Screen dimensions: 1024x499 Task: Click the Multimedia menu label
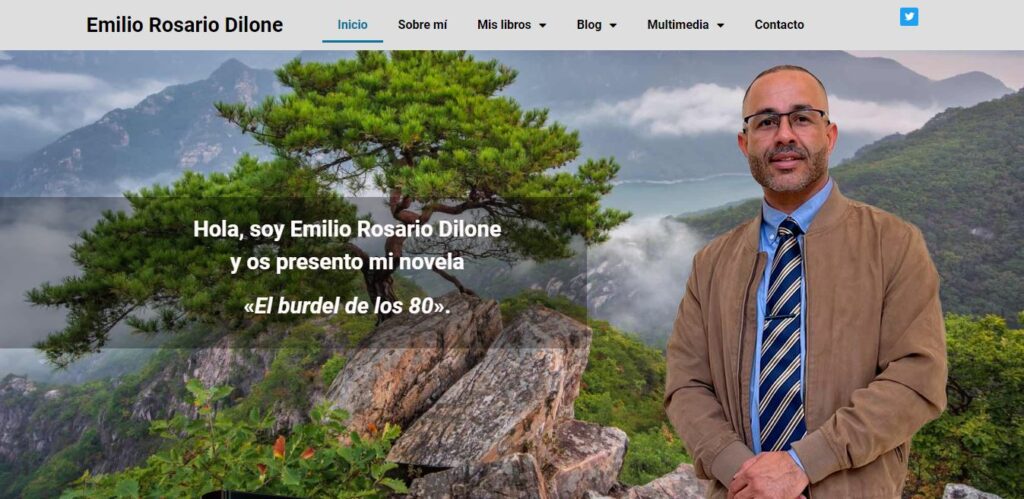coord(678,25)
